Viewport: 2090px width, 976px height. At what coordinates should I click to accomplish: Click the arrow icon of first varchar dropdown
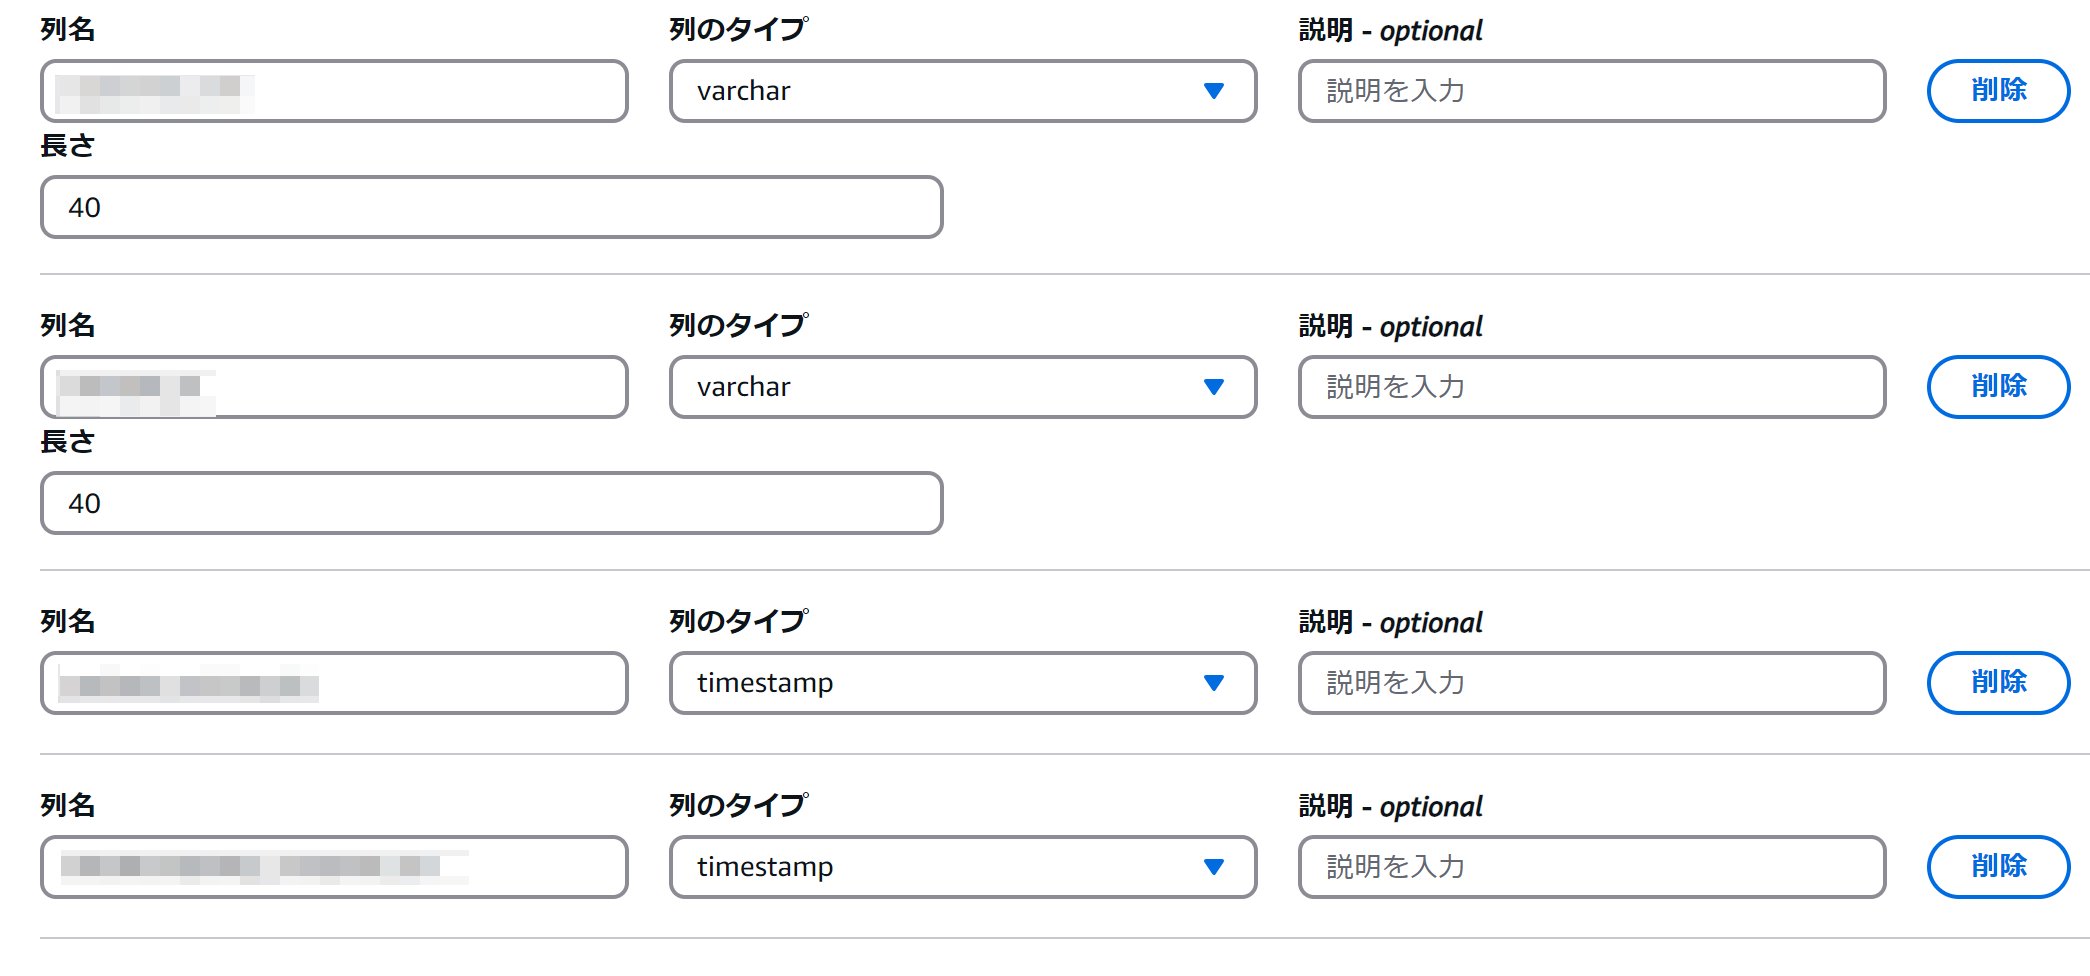(x=1214, y=91)
